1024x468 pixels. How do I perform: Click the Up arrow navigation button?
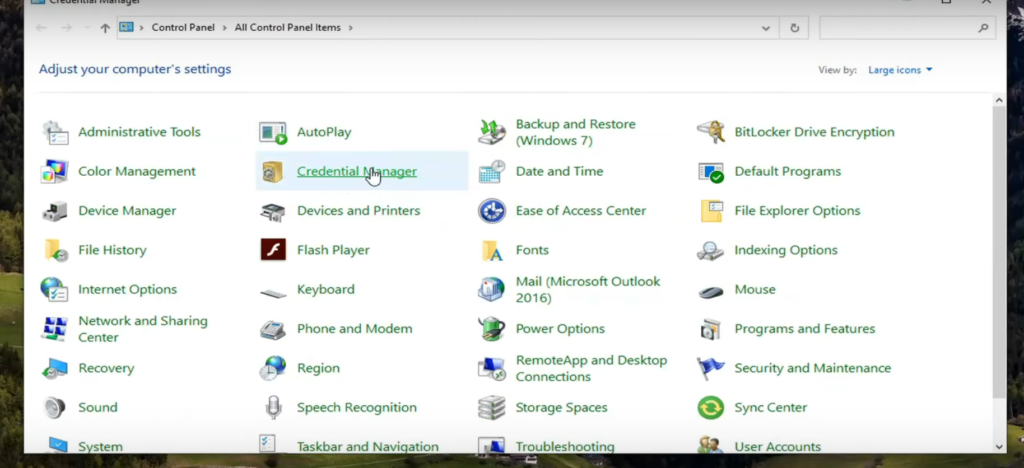[105, 28]
